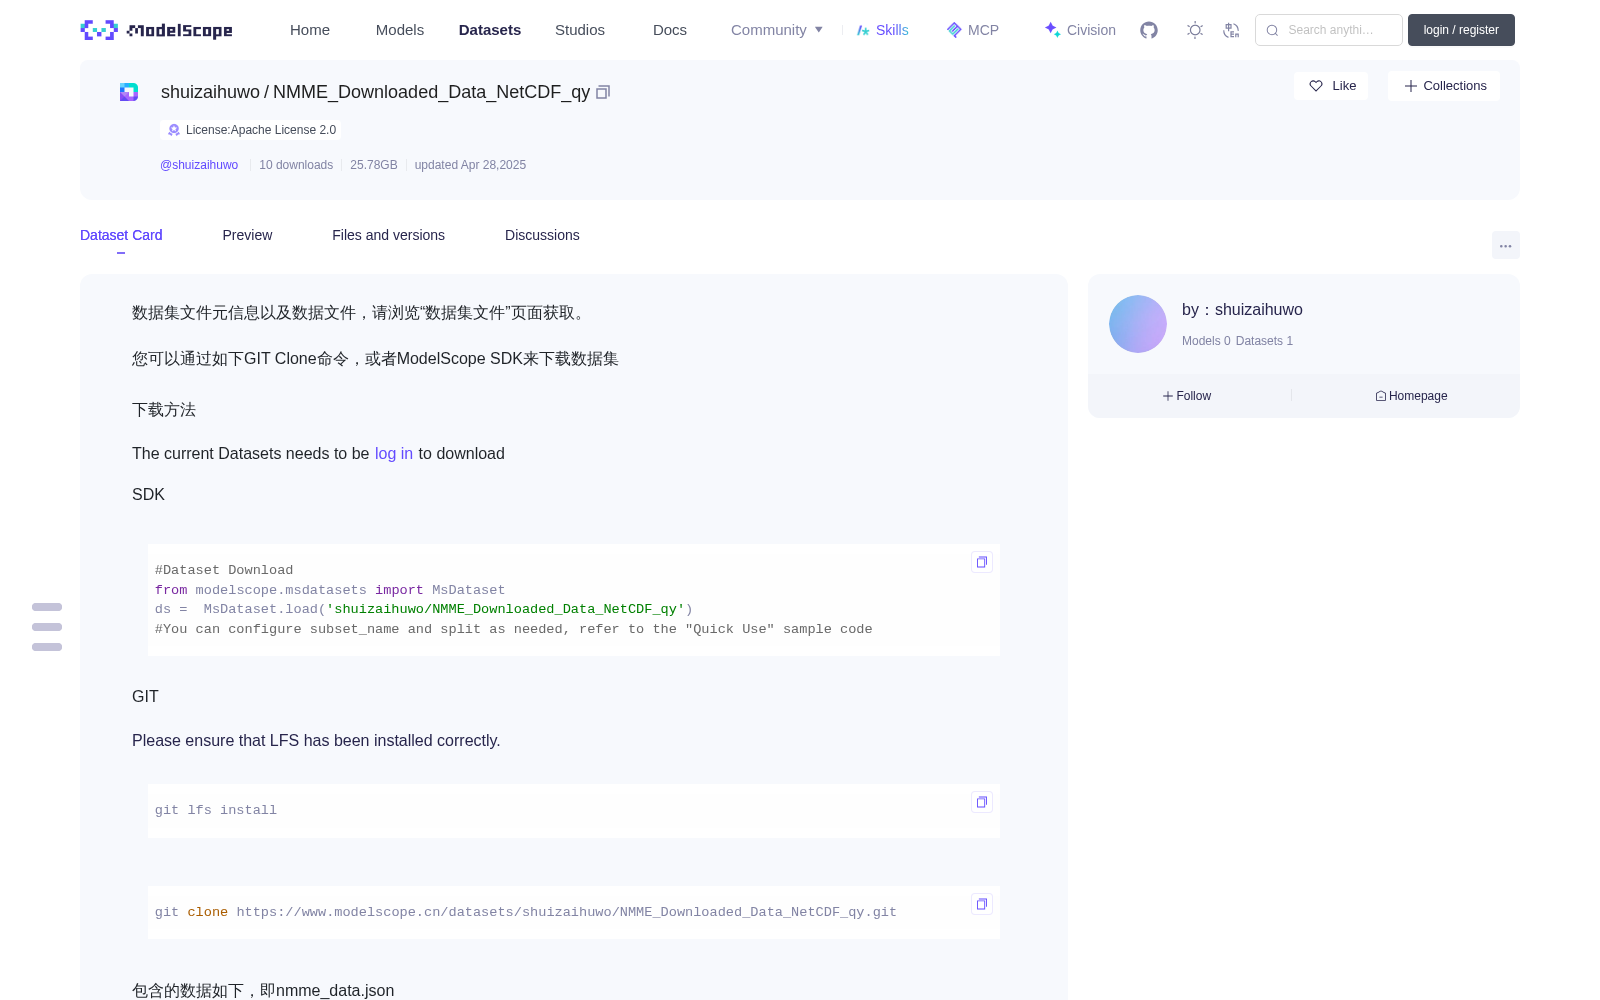Switch to the Preview tab

click(247, 235)
